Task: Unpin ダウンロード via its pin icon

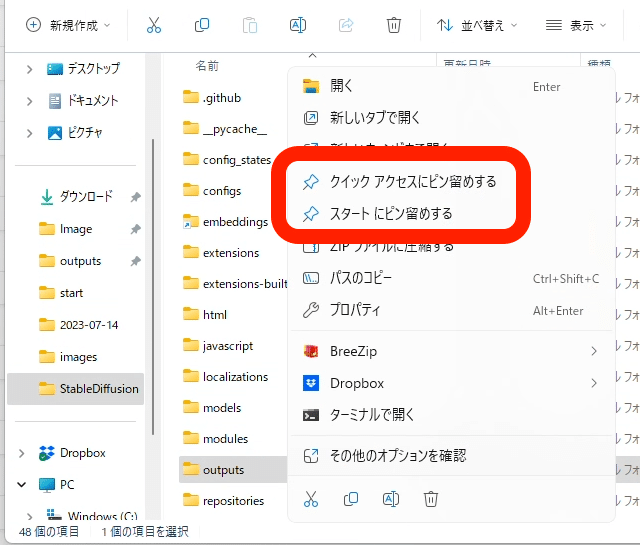Action: [x=136, y=197]
